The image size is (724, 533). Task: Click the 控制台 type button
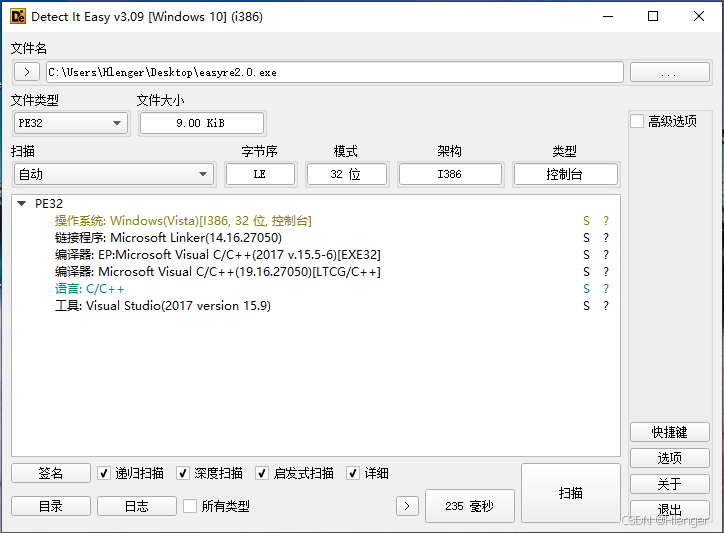[566, 174]
